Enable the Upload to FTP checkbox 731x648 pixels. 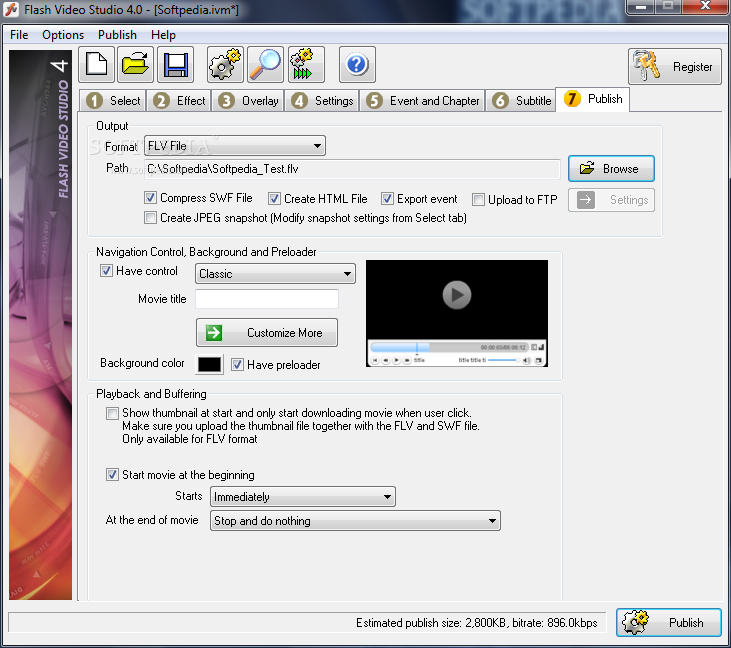click(478, 200)
